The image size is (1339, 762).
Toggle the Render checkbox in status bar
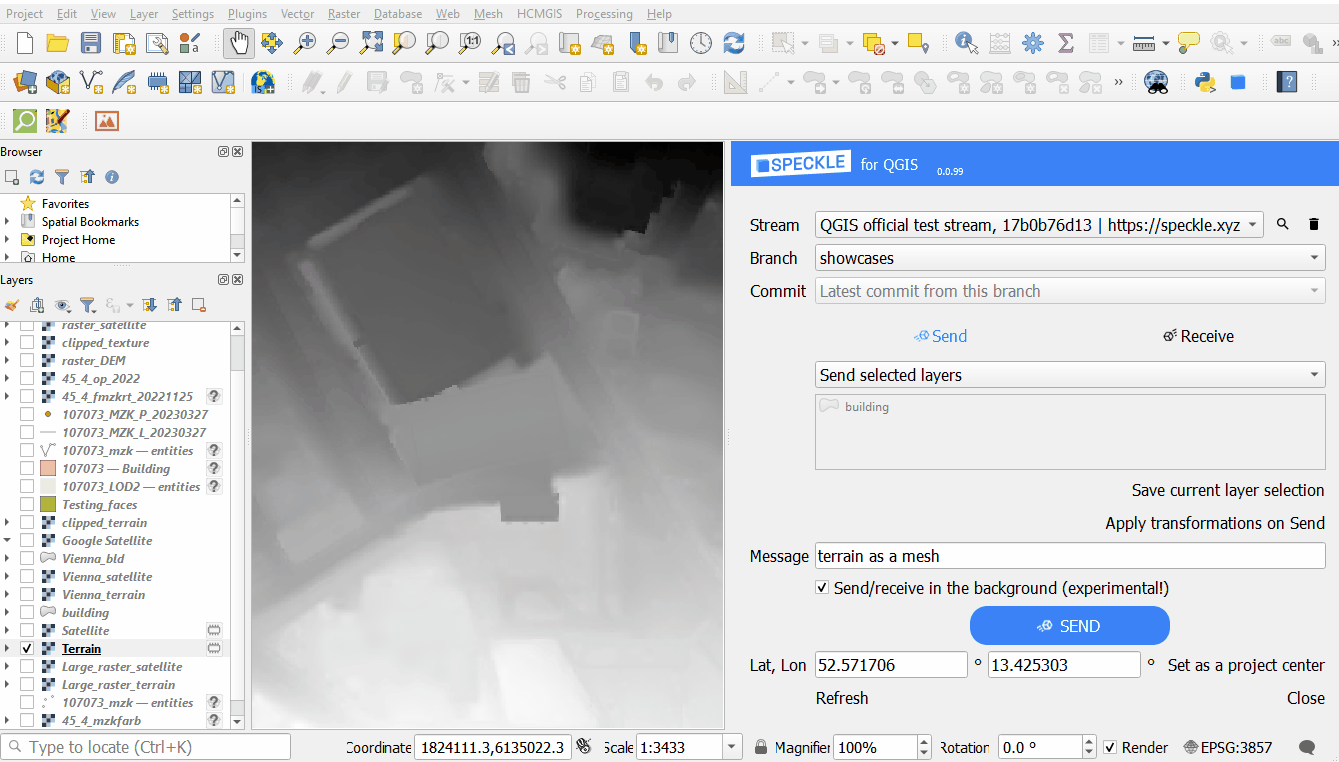[x=1110, y=747]
